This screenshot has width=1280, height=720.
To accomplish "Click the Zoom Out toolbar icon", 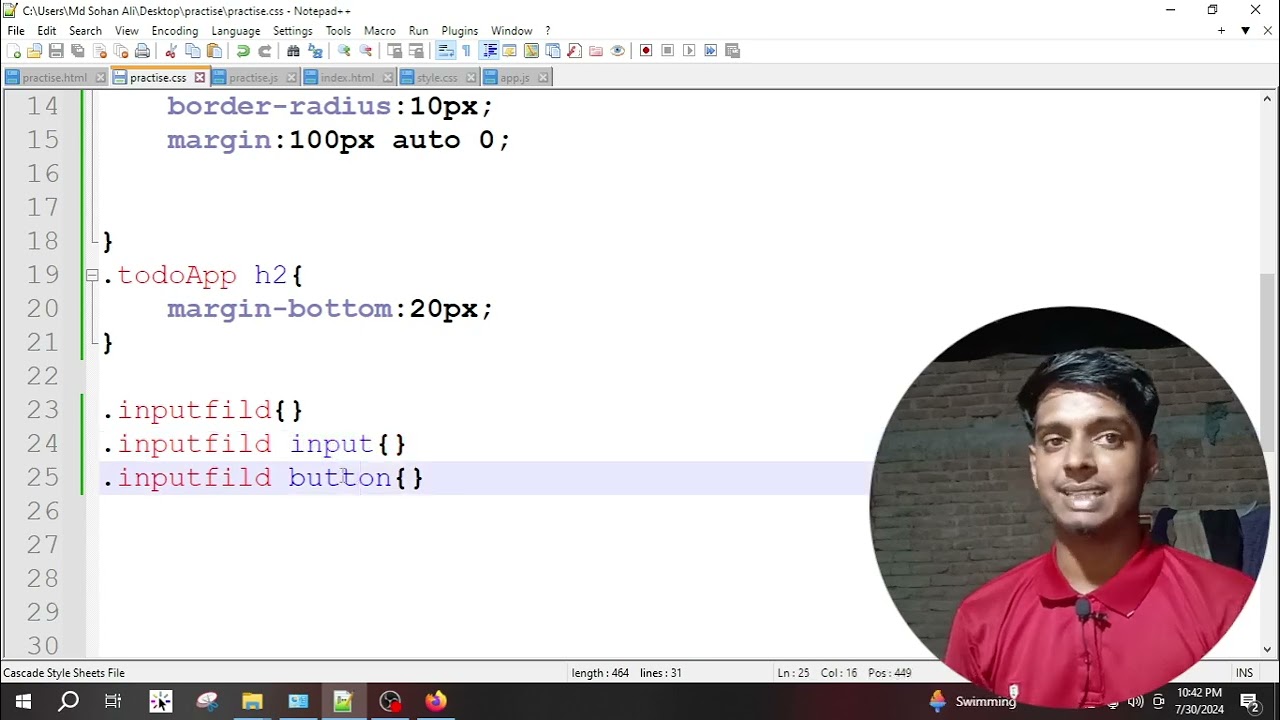I will [366, 51].
